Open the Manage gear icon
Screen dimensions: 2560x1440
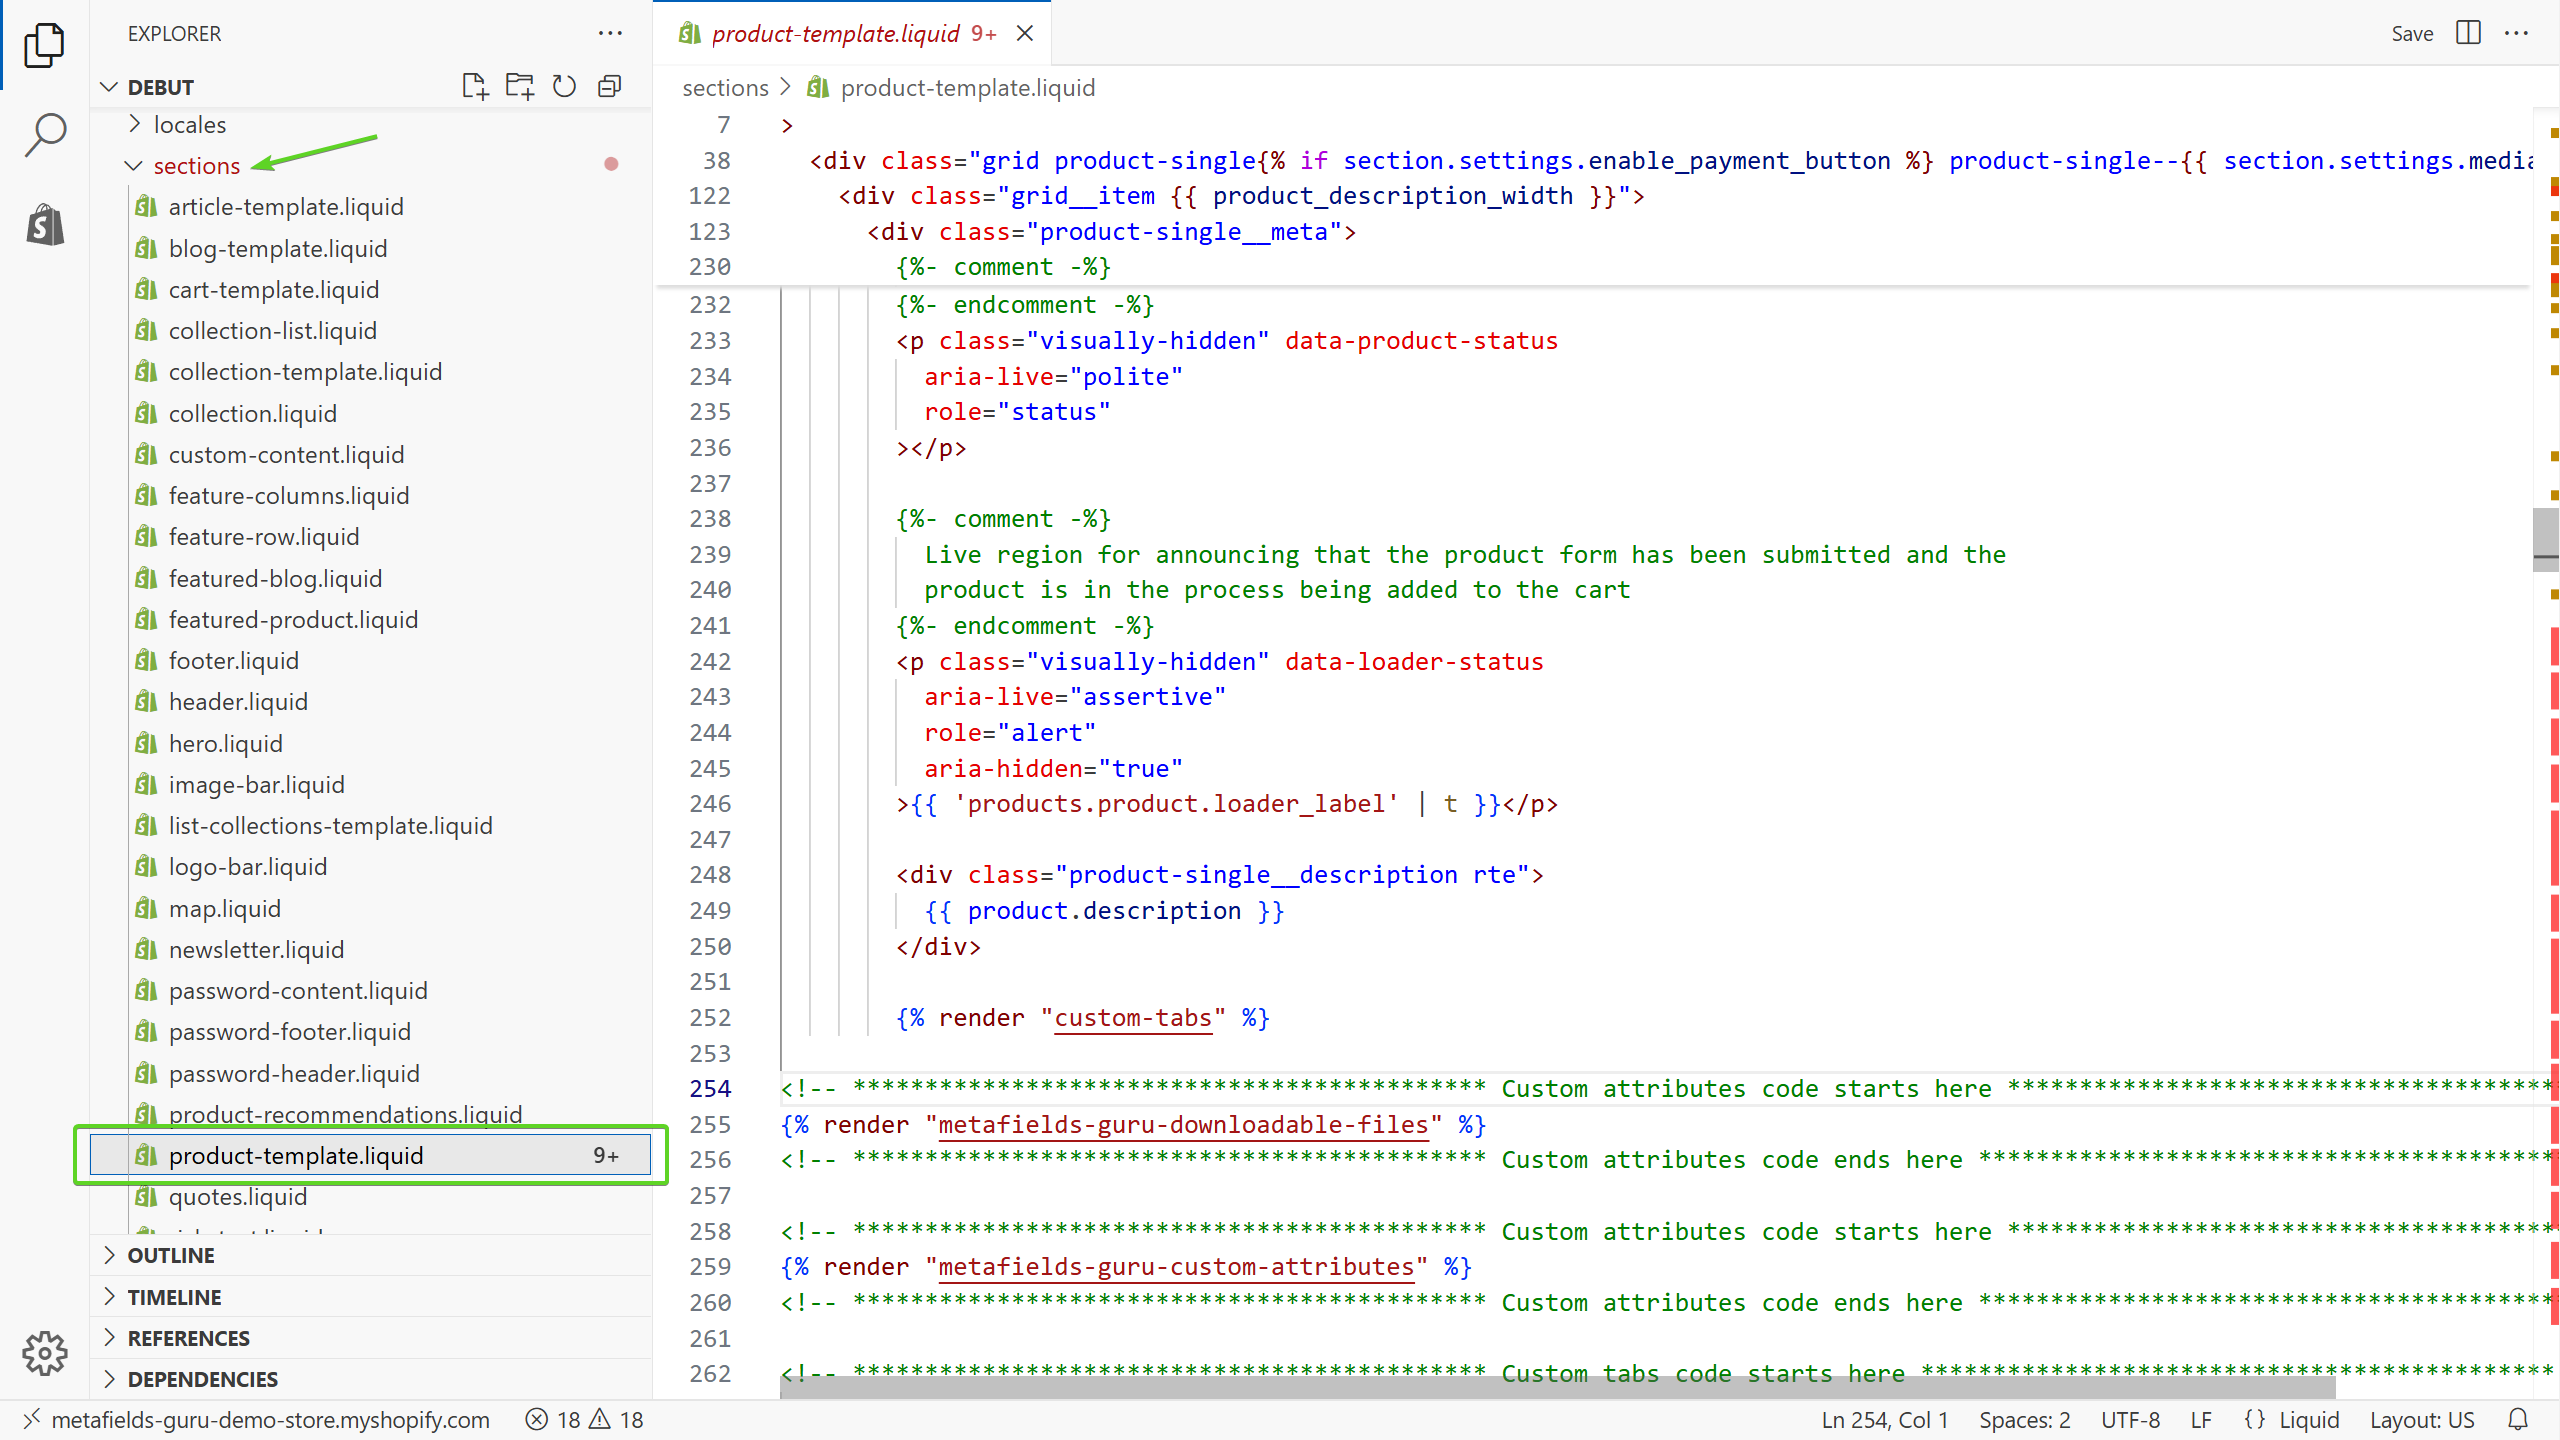(45, 1354)
